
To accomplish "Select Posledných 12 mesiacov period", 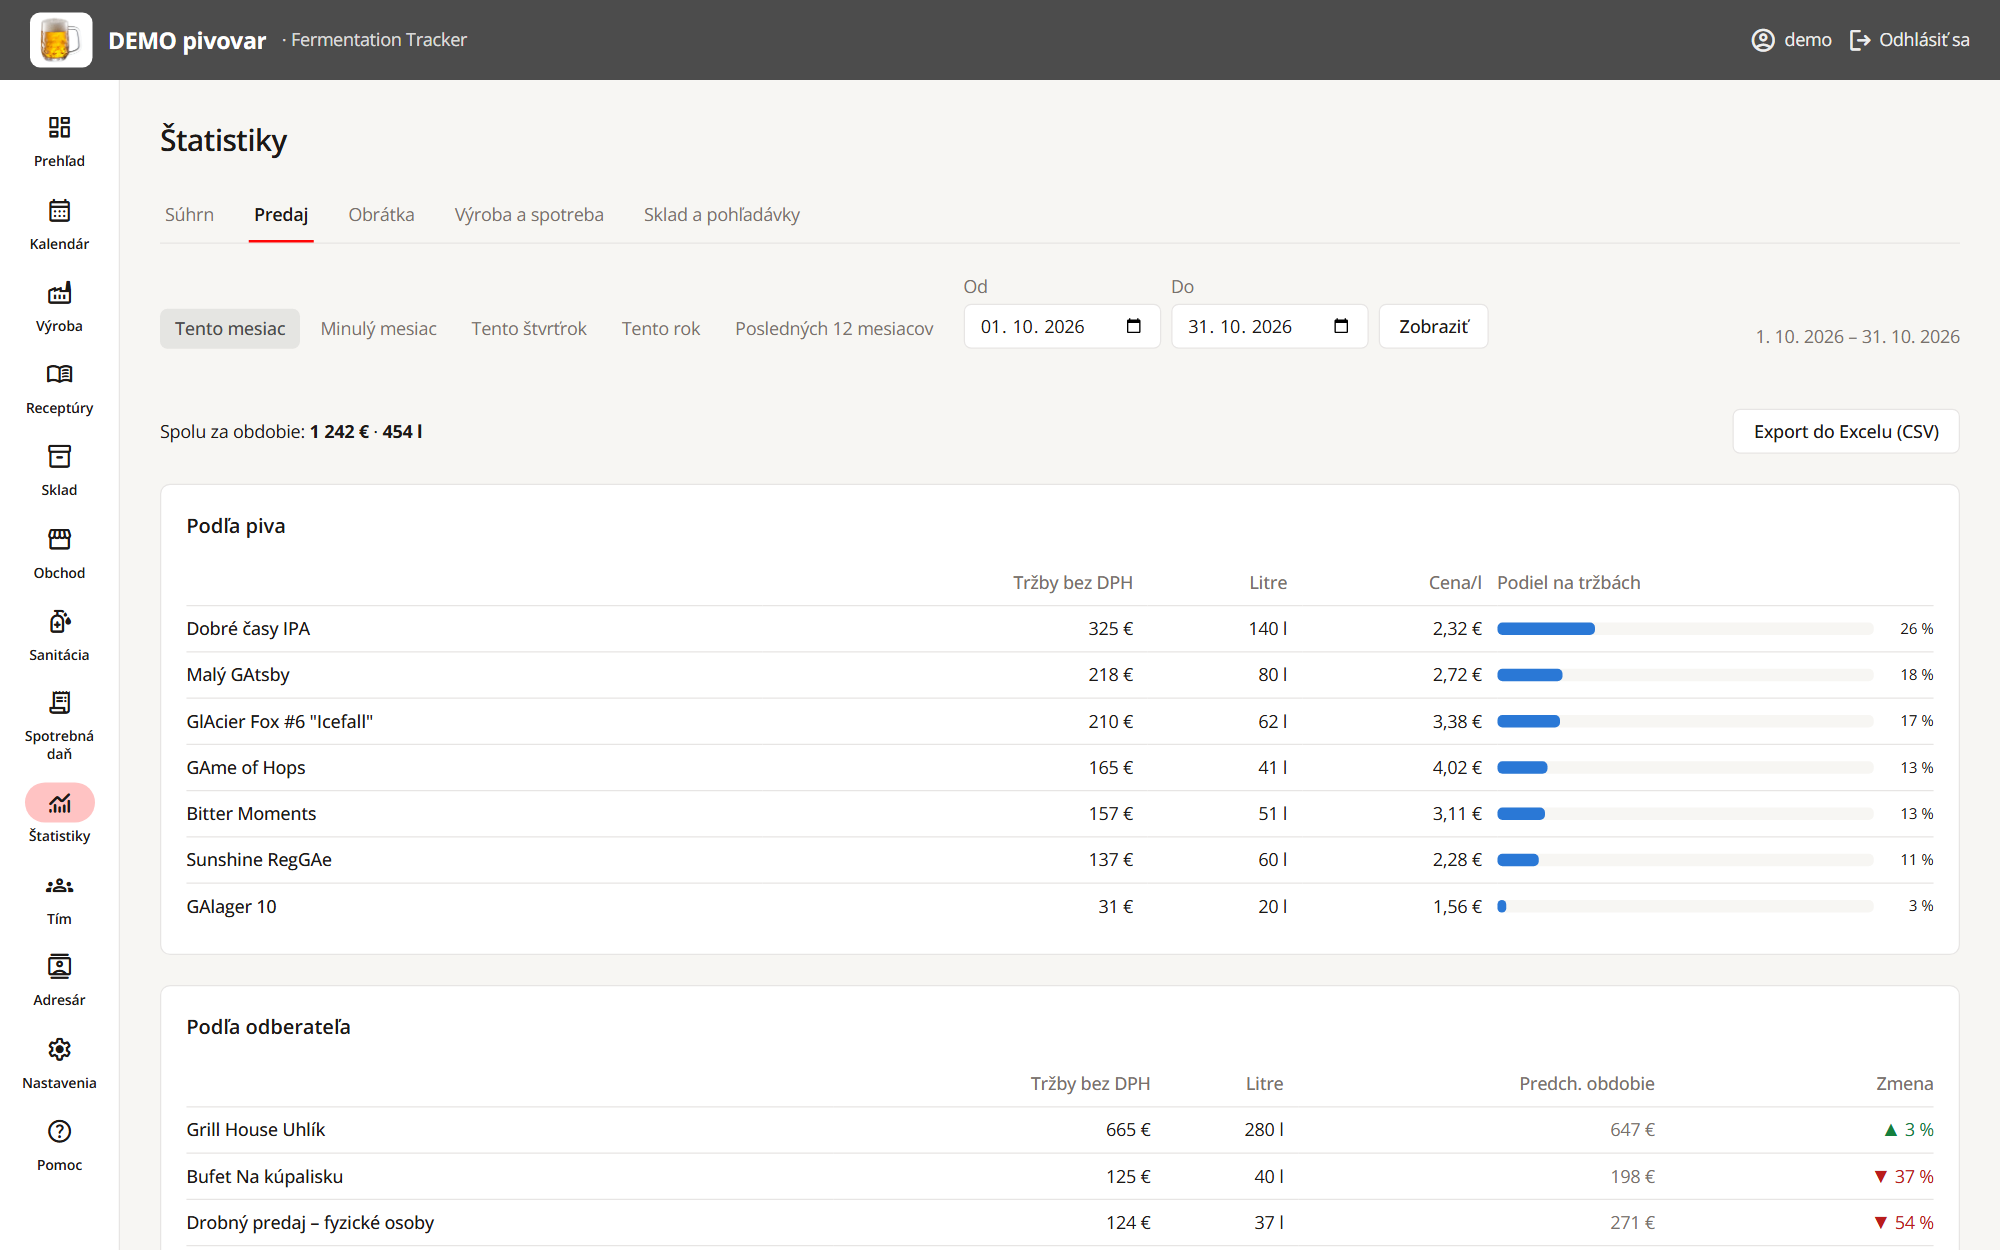I will [x=834, y=328].
